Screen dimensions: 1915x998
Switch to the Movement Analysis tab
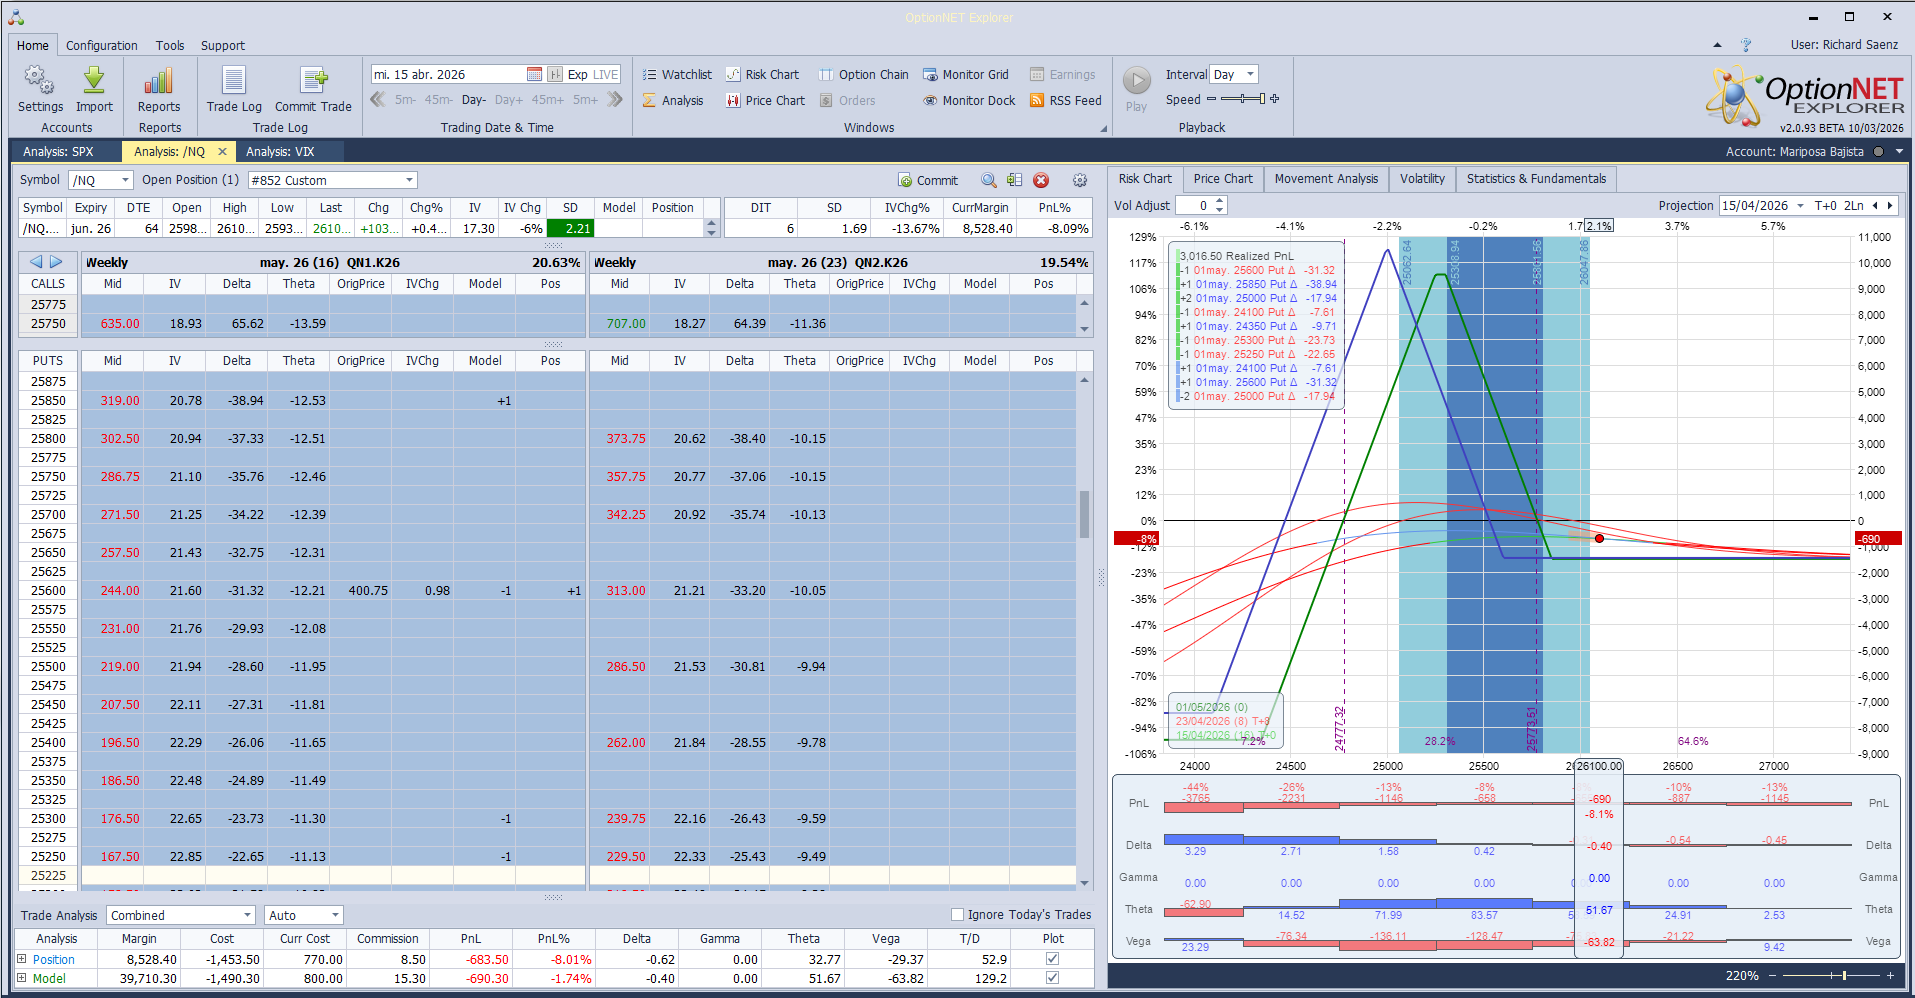1326,179
